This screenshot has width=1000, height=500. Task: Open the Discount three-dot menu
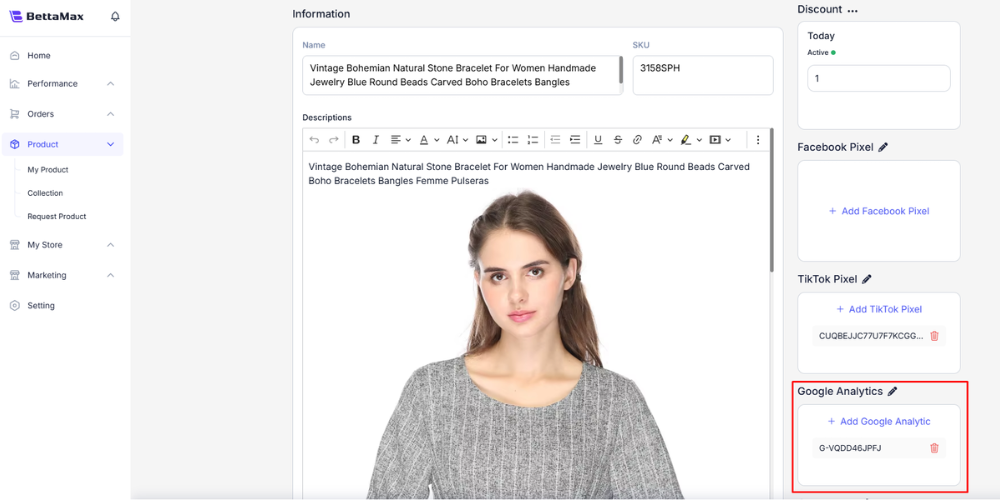852,10
